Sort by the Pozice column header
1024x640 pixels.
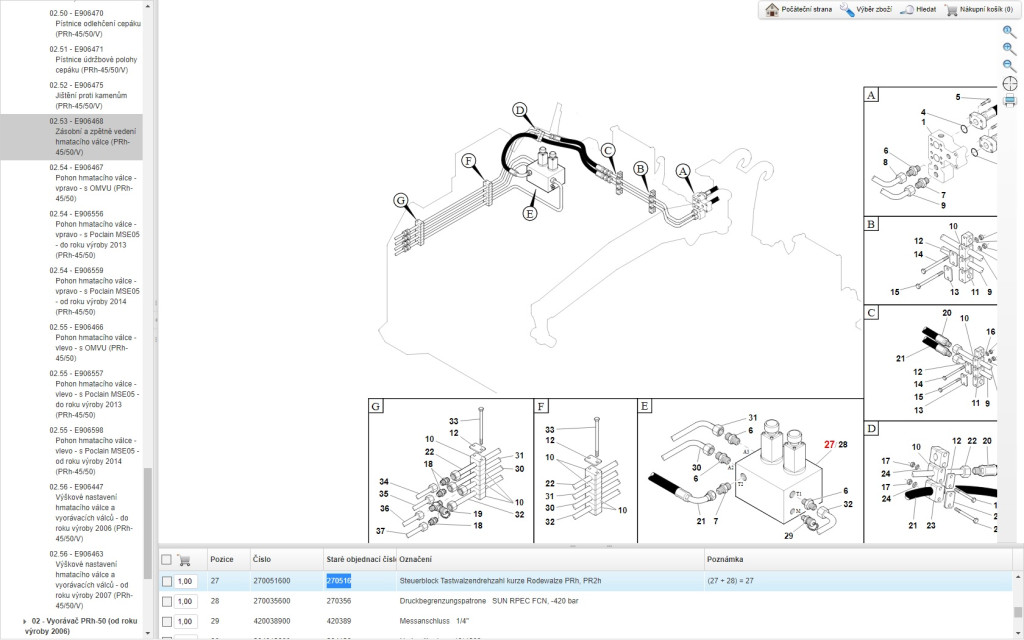click(221, 560)
